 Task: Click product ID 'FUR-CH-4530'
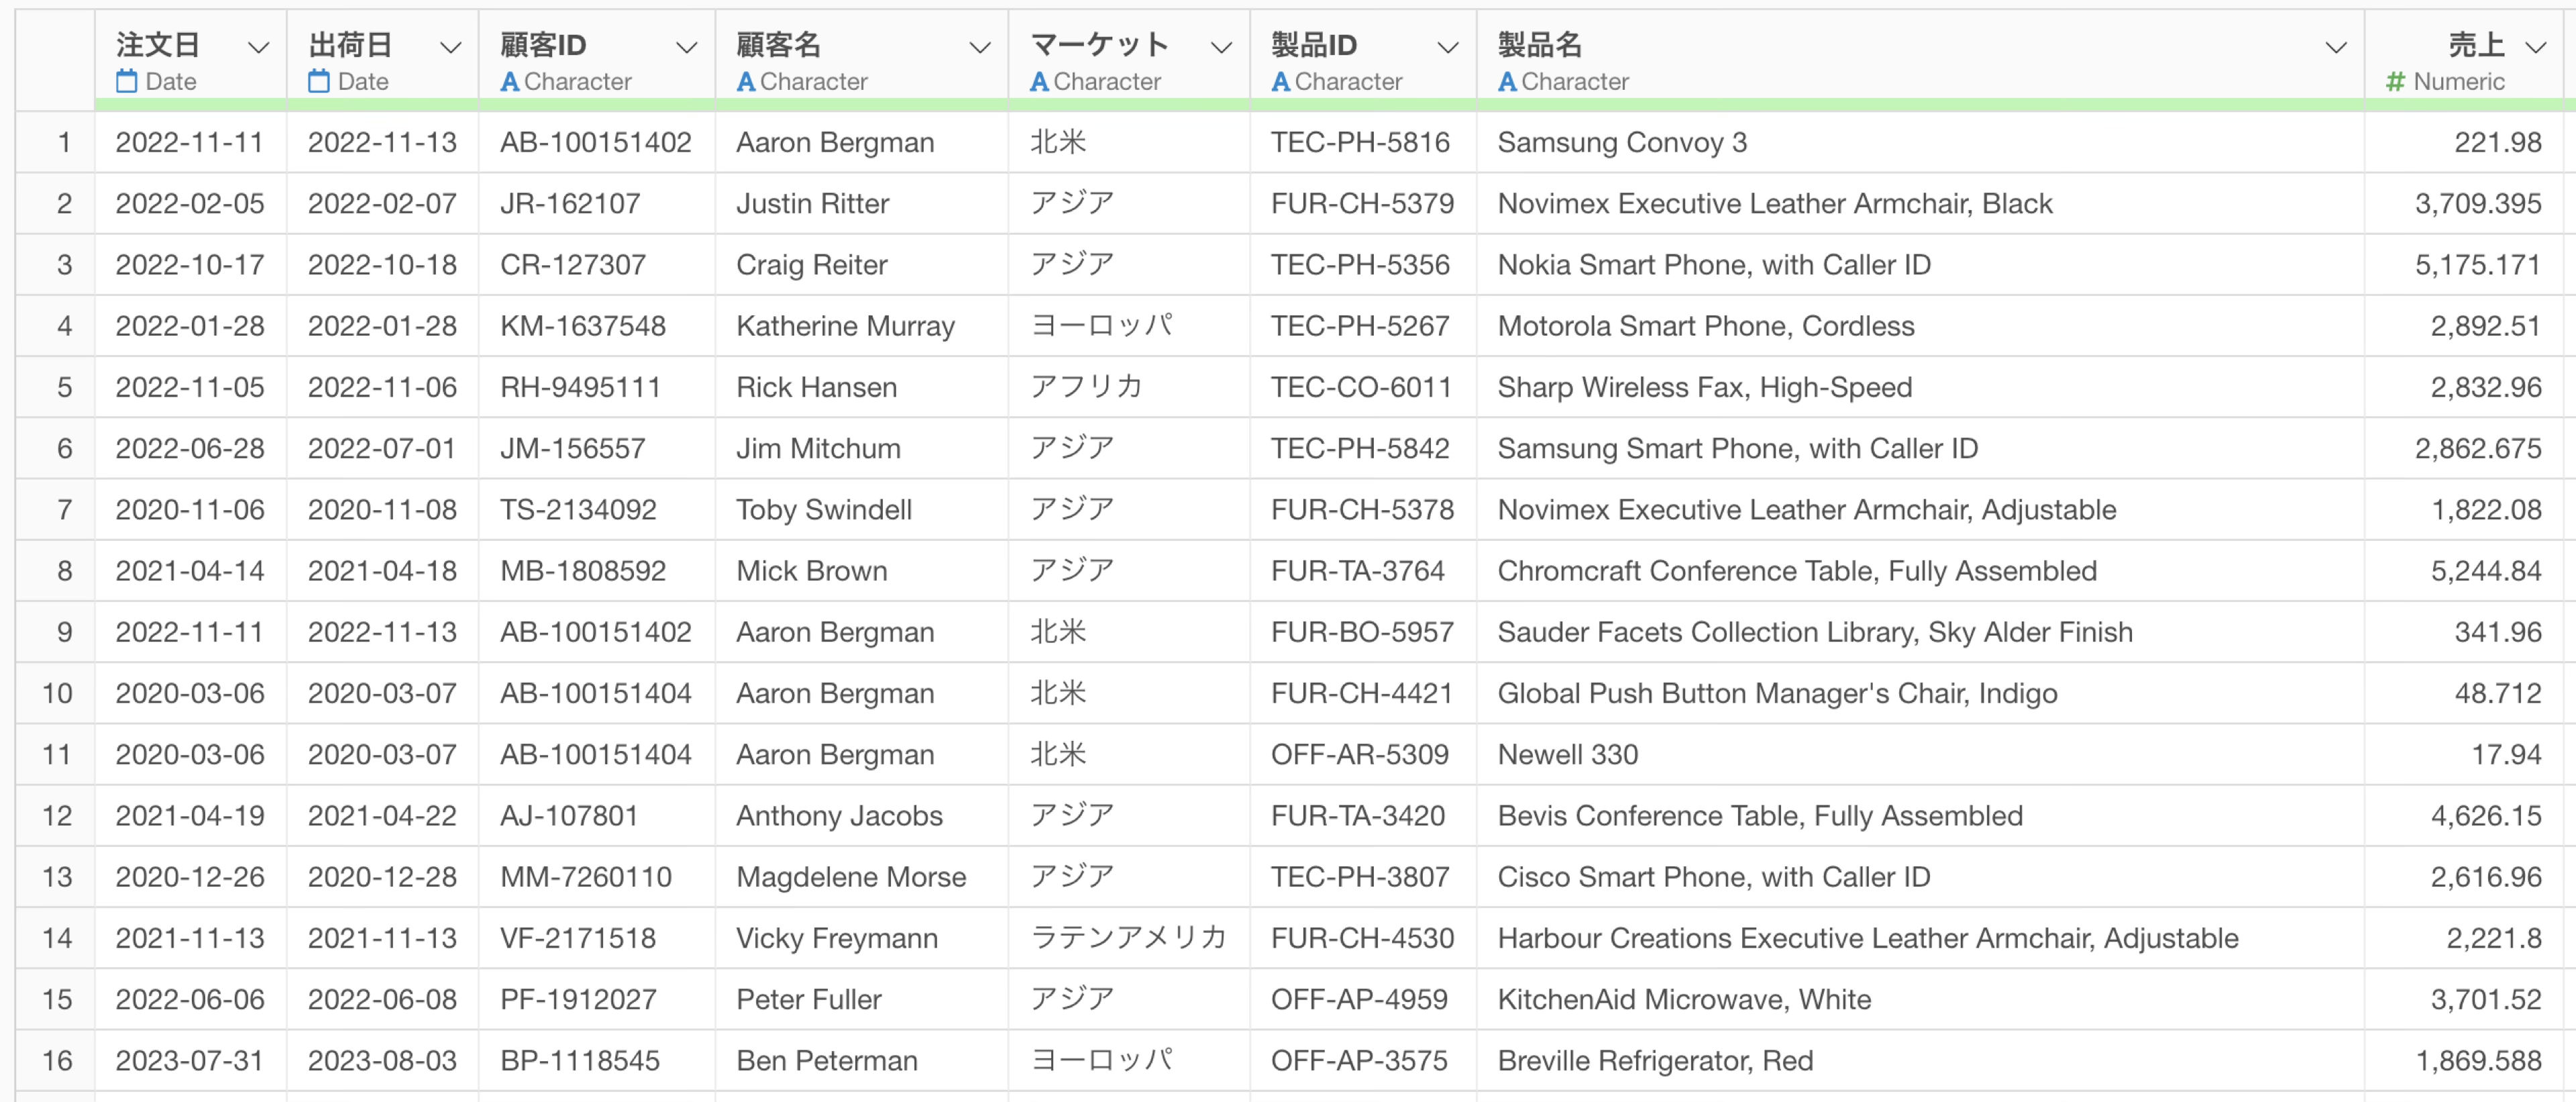pyautogui.click(x=1362, y=938)
